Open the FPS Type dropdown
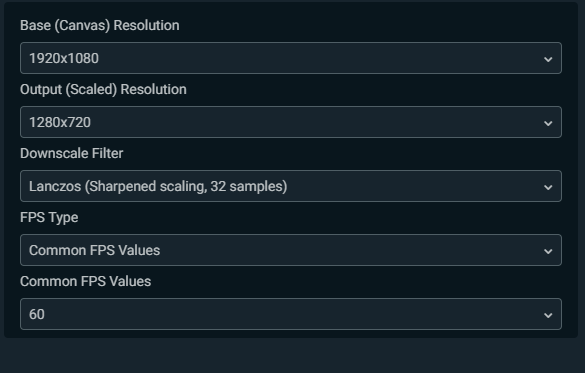 [x=291, y=250]
